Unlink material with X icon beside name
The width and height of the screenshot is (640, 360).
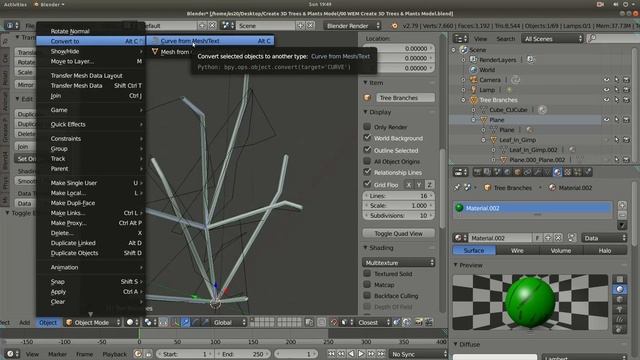point(558,238)
